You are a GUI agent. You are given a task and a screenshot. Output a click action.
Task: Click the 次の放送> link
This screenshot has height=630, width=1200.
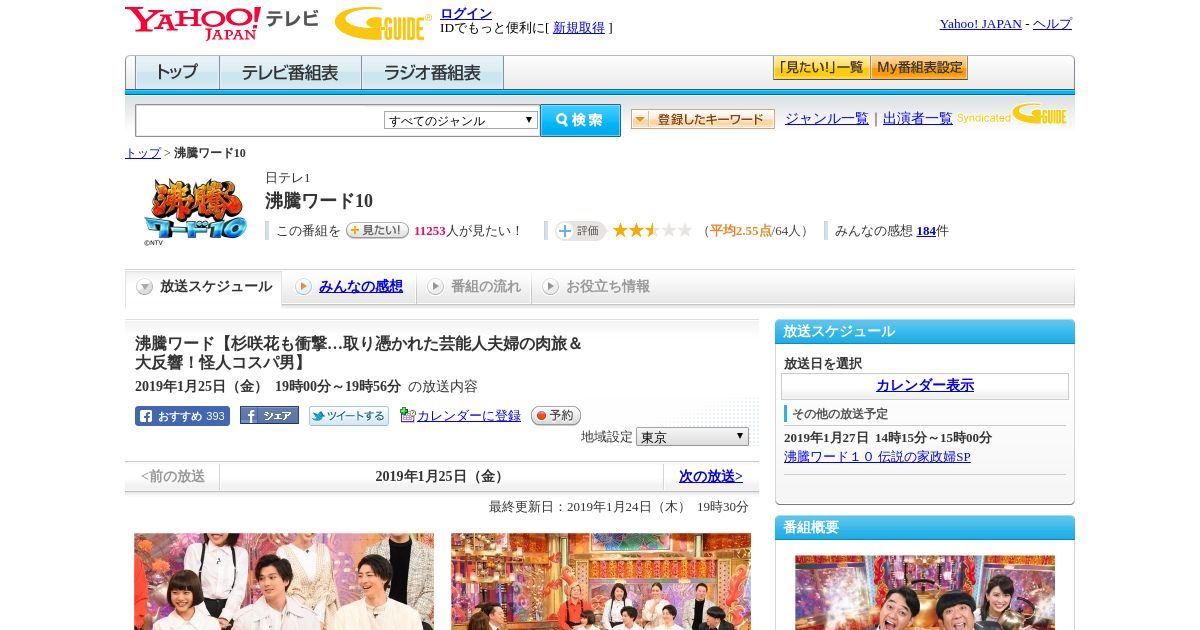(x=711, y=477)
